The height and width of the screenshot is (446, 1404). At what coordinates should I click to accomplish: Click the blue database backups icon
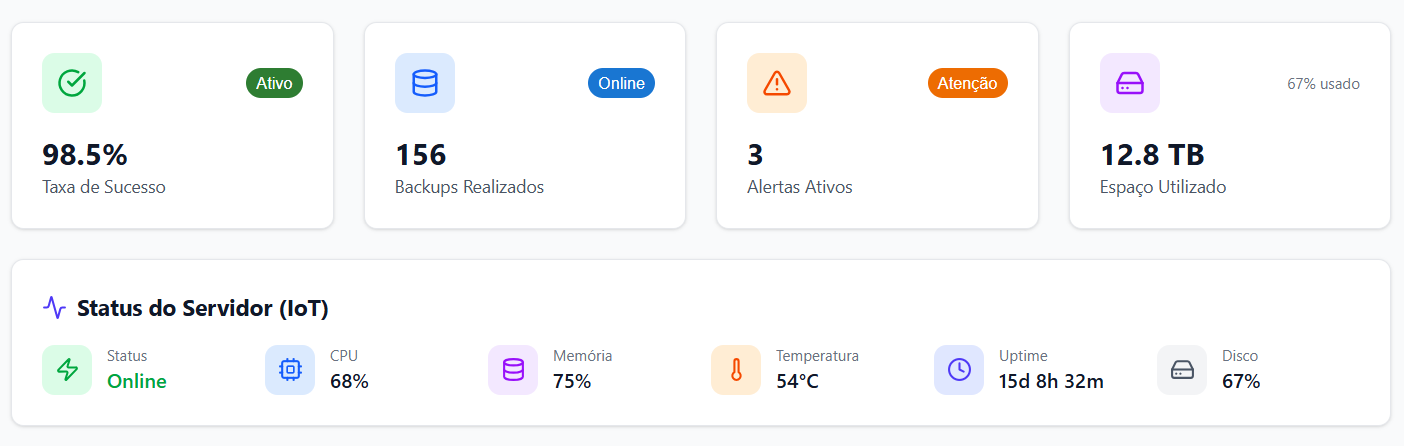(x=425, y=83)
